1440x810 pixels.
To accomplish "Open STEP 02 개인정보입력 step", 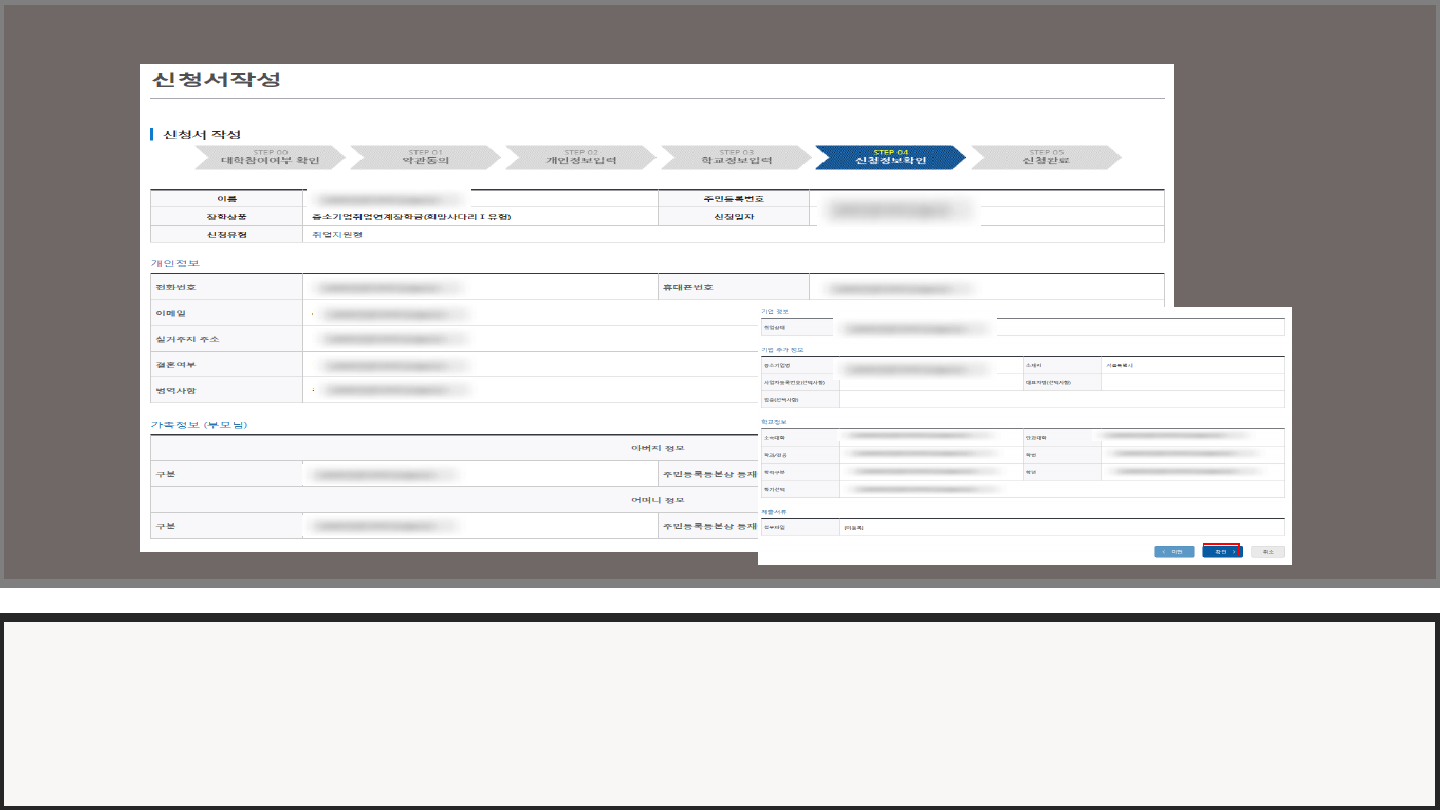I will 580,158.
